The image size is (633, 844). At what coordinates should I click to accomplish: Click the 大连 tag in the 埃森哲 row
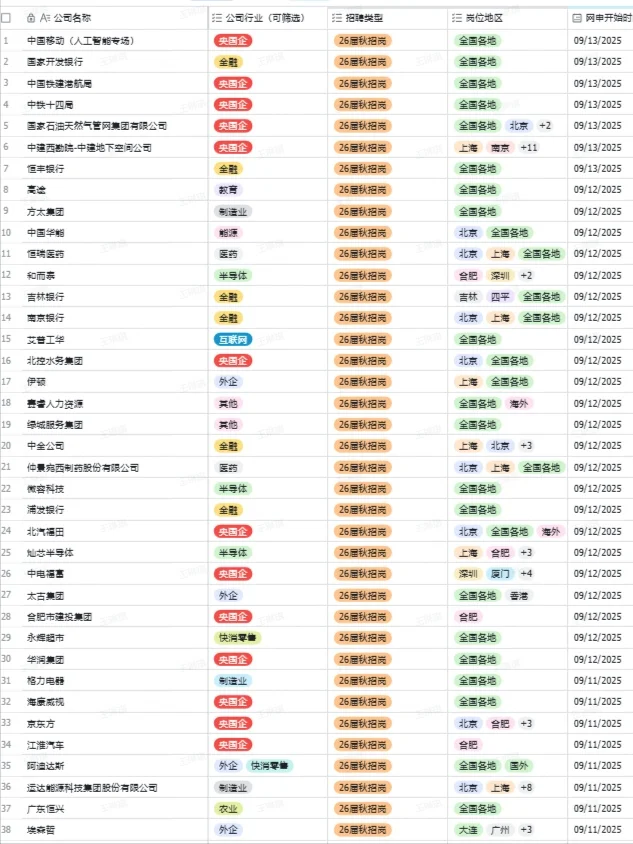point(468,829)
